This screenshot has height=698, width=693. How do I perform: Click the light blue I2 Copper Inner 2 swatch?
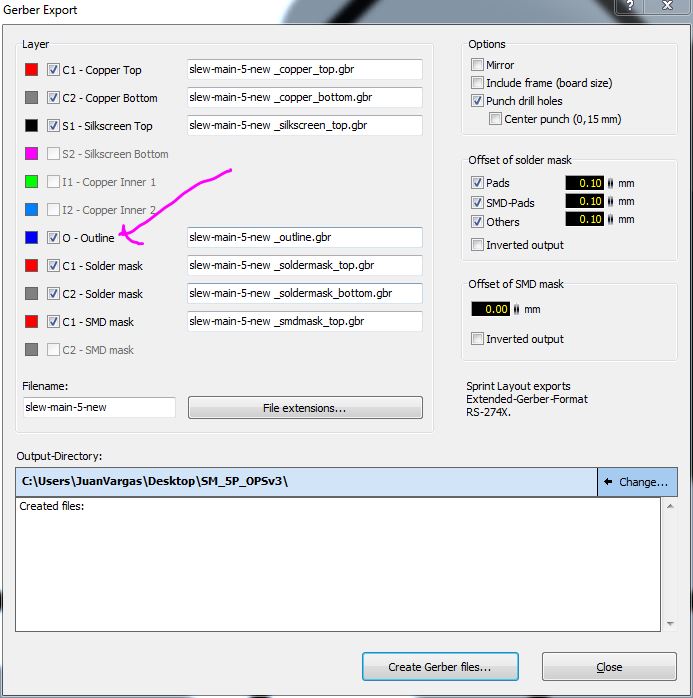coord(31,210)
